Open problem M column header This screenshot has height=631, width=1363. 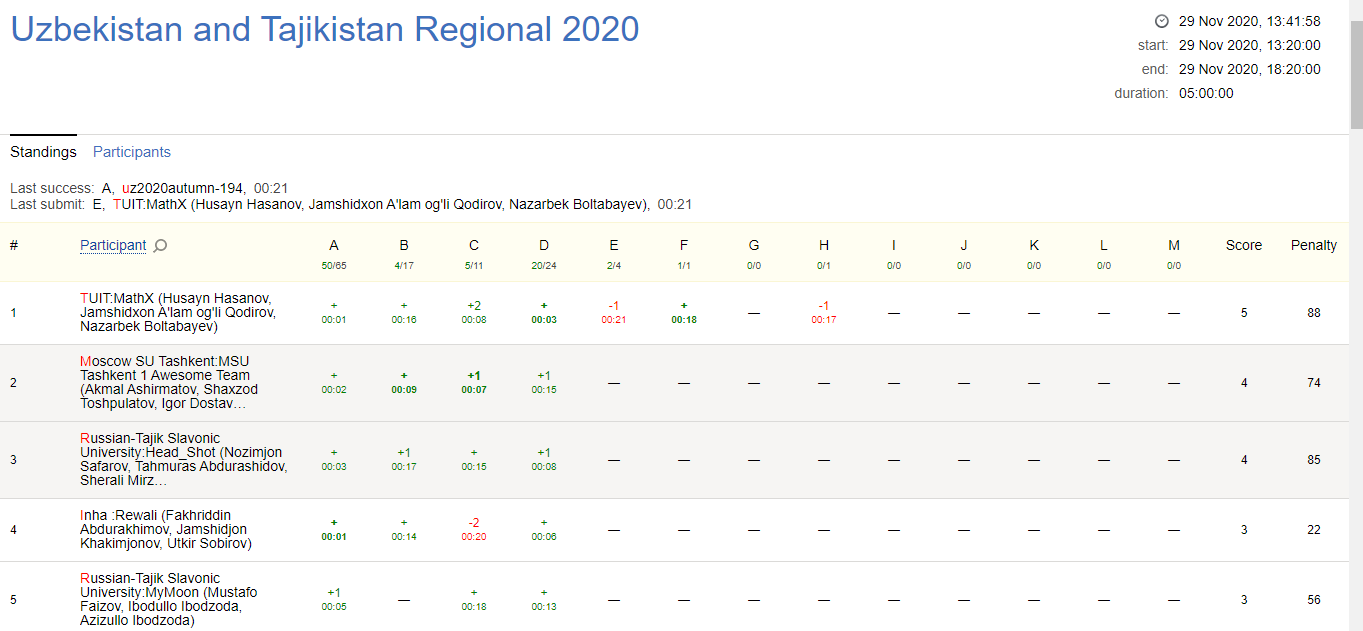click(x=1174, y=245)
